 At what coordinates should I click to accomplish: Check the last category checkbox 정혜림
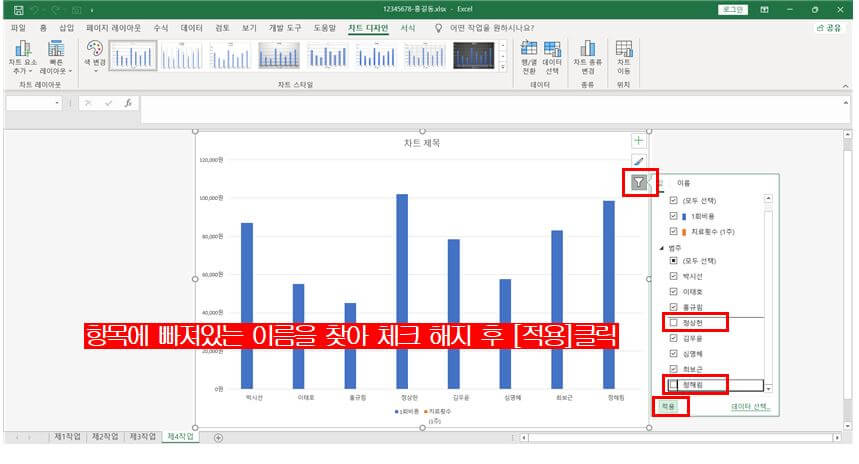tap(673, 385)
